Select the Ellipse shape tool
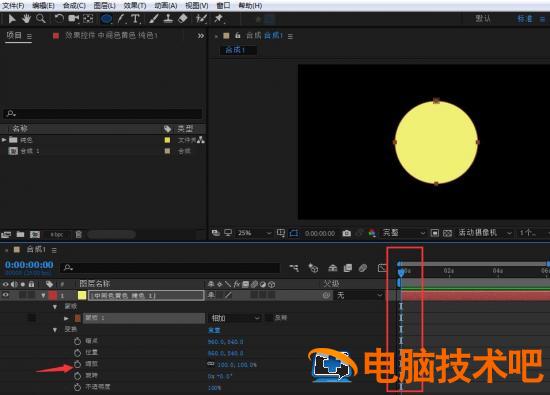Image resolution: width=550 pixels, height=395 pixels. tap(106, 19)
